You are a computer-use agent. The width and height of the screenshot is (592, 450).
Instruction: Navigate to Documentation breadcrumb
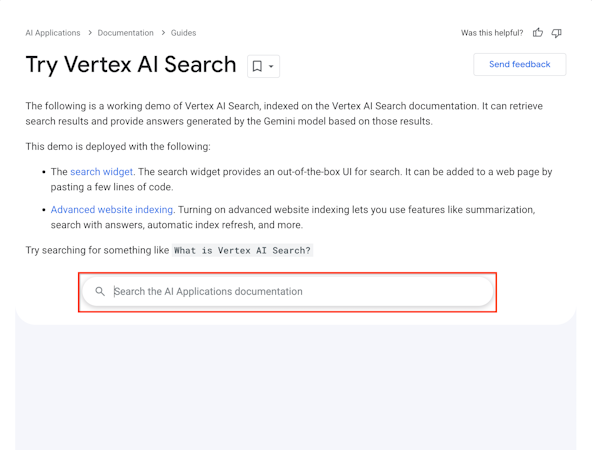click(125, 33)
